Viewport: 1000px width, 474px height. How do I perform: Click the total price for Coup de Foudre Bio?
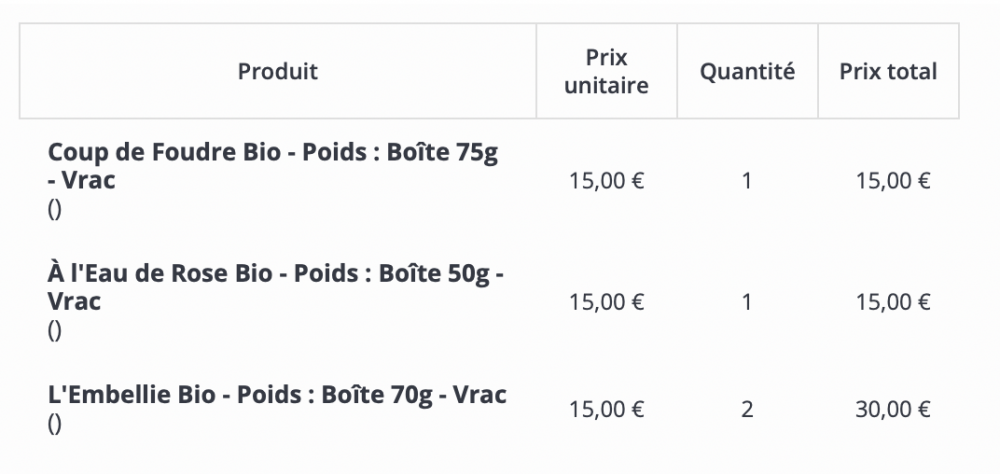click(x=893, y=181)
